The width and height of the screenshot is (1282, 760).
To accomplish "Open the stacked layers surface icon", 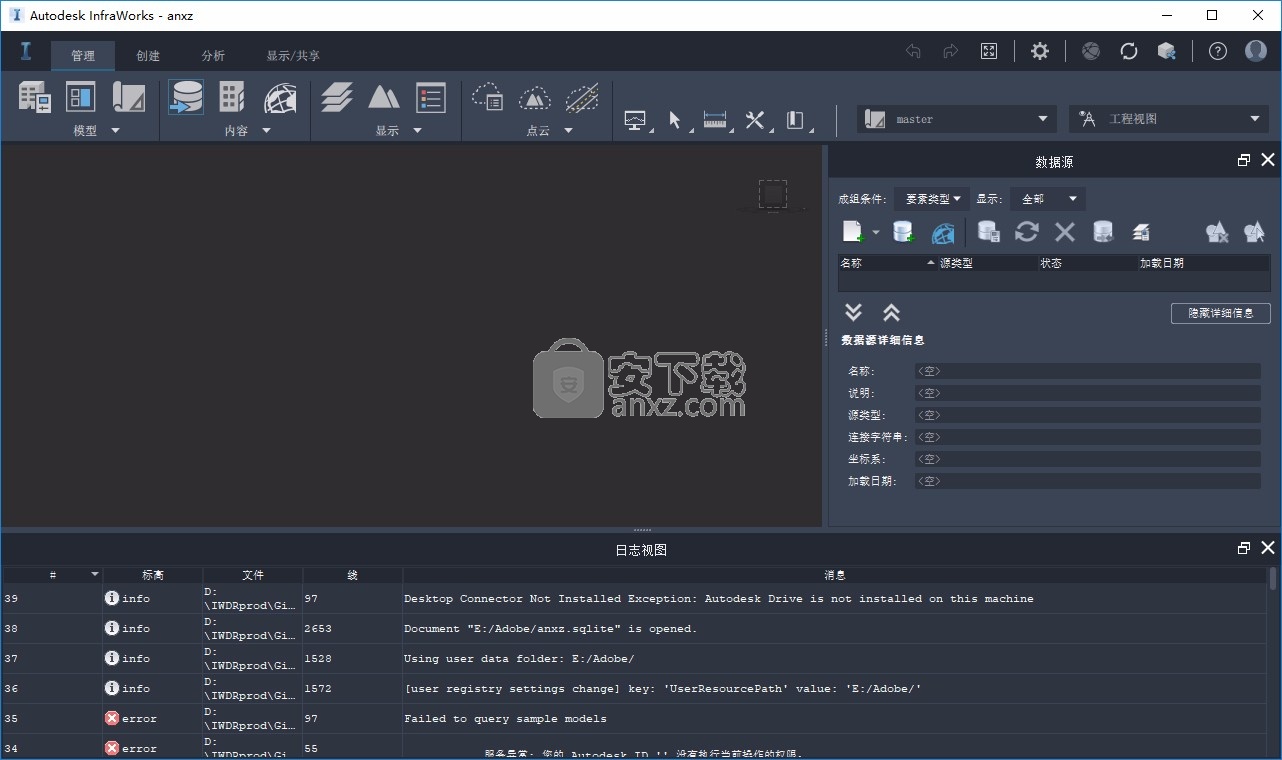I will [x=337, y=97].
